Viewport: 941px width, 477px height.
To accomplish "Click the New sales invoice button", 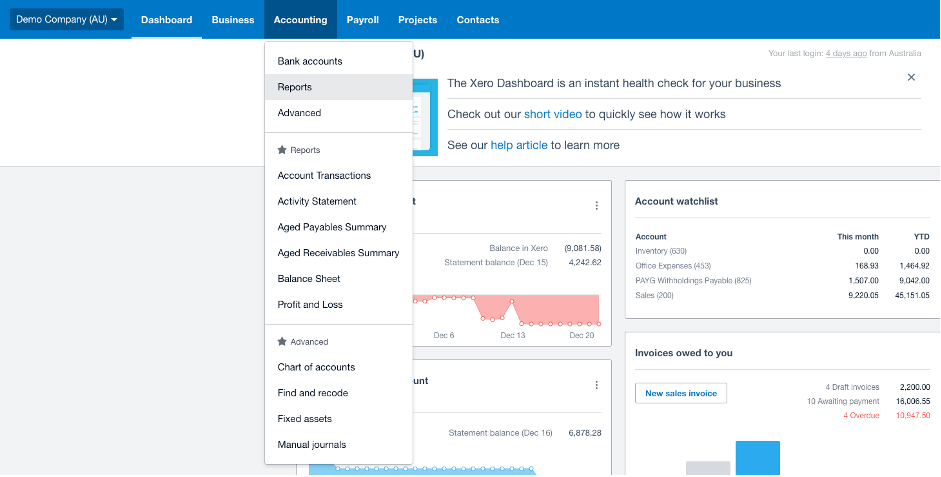I will click(x=681, y=394).
